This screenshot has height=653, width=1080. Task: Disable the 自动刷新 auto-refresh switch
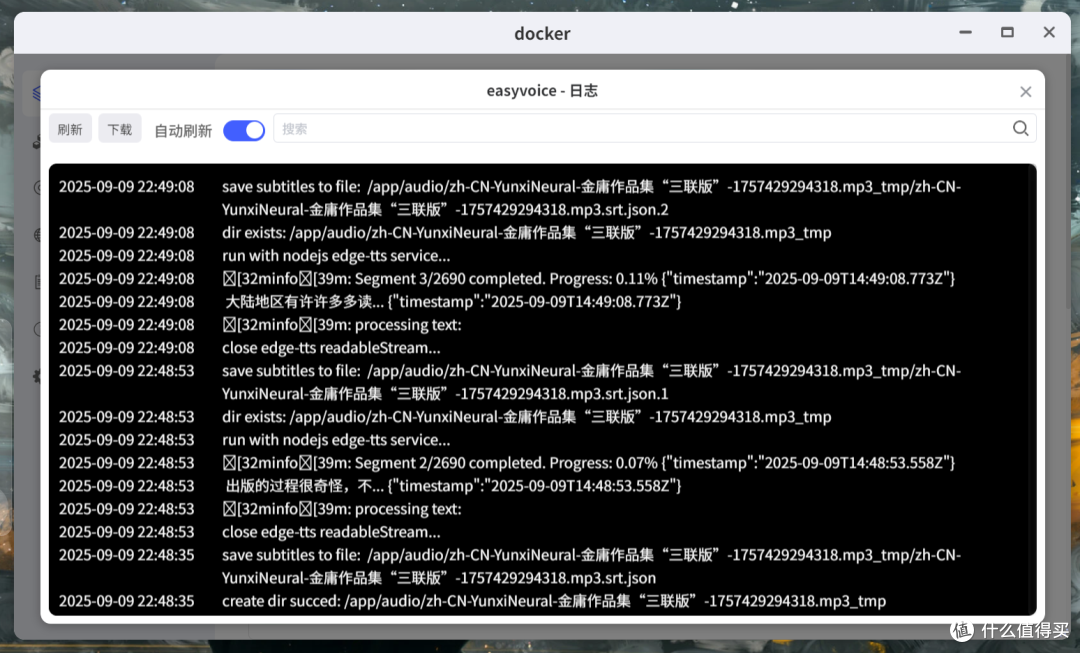[244, 130]
